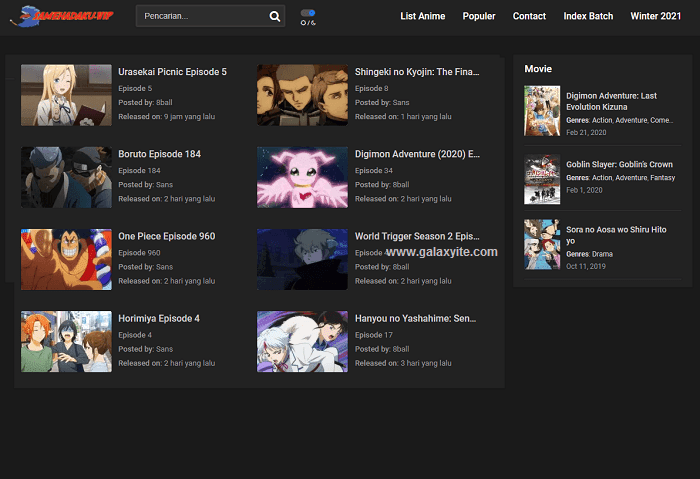Open the List Anime menu
This screenshot has height=479, width=700.
point(422,16)
